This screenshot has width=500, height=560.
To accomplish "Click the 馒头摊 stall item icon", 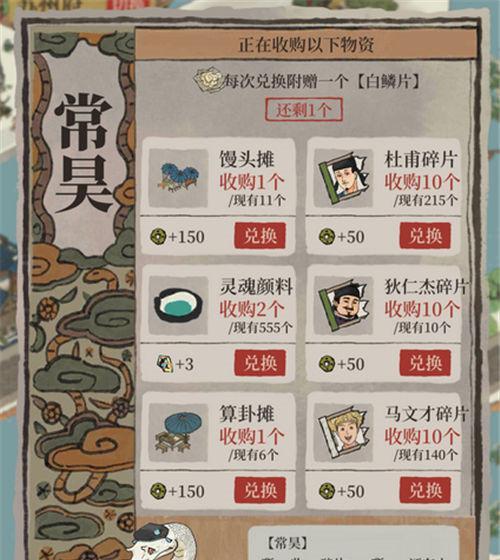I will [x=178, y=178].
